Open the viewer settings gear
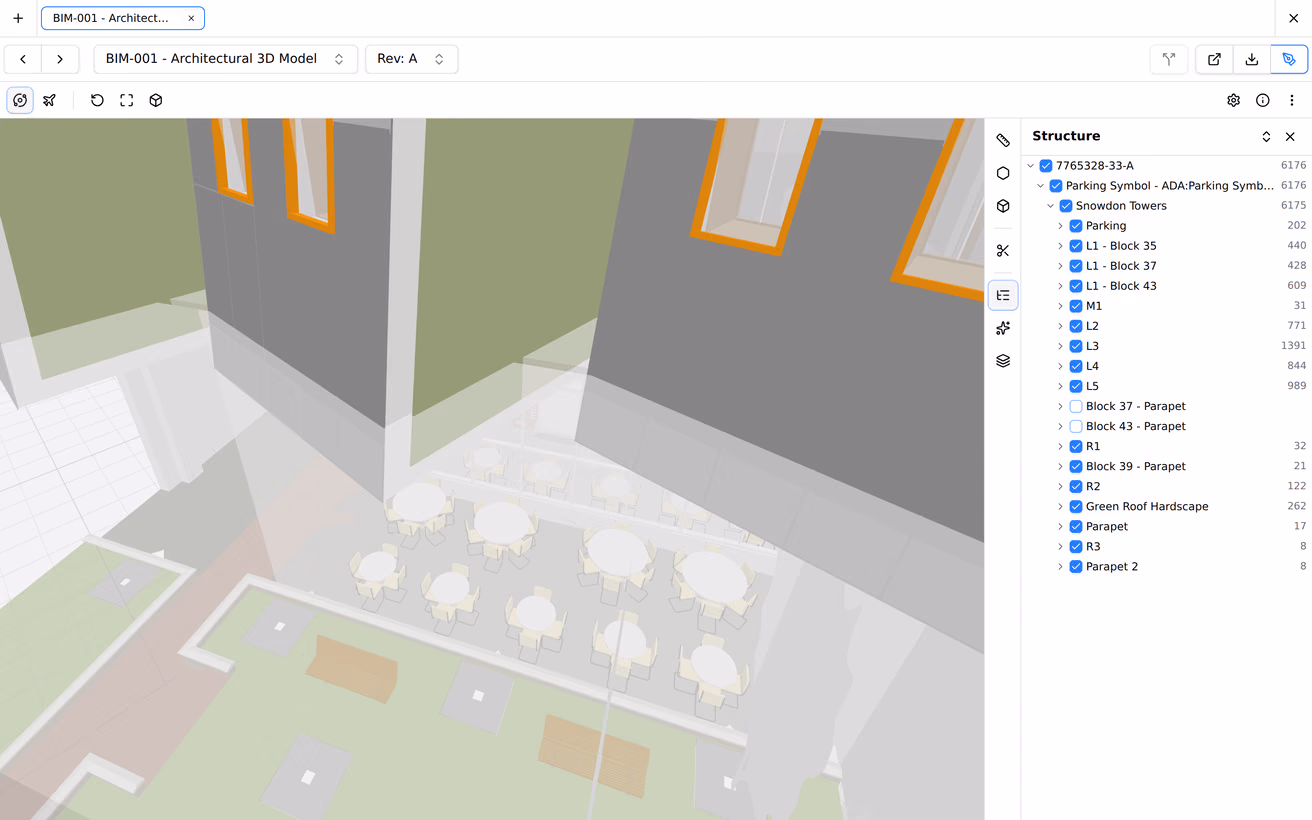This screenshot has width=1312, height=820. [x=1234, y=100]
